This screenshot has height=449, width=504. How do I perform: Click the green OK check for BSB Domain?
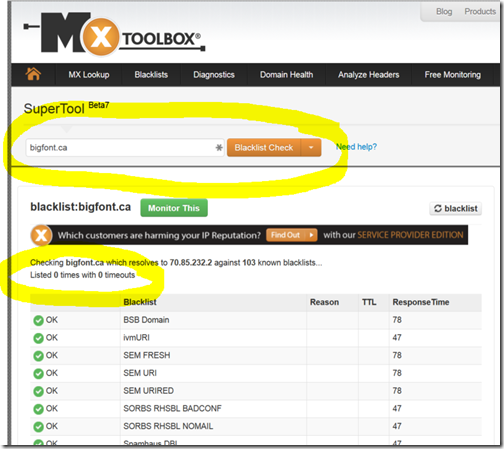click(x=38, y=321)
